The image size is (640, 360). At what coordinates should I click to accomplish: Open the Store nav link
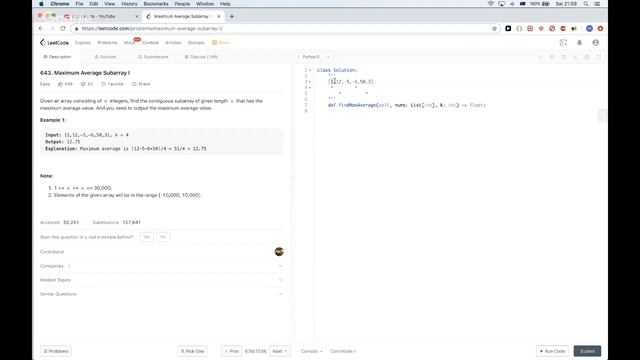221,42
